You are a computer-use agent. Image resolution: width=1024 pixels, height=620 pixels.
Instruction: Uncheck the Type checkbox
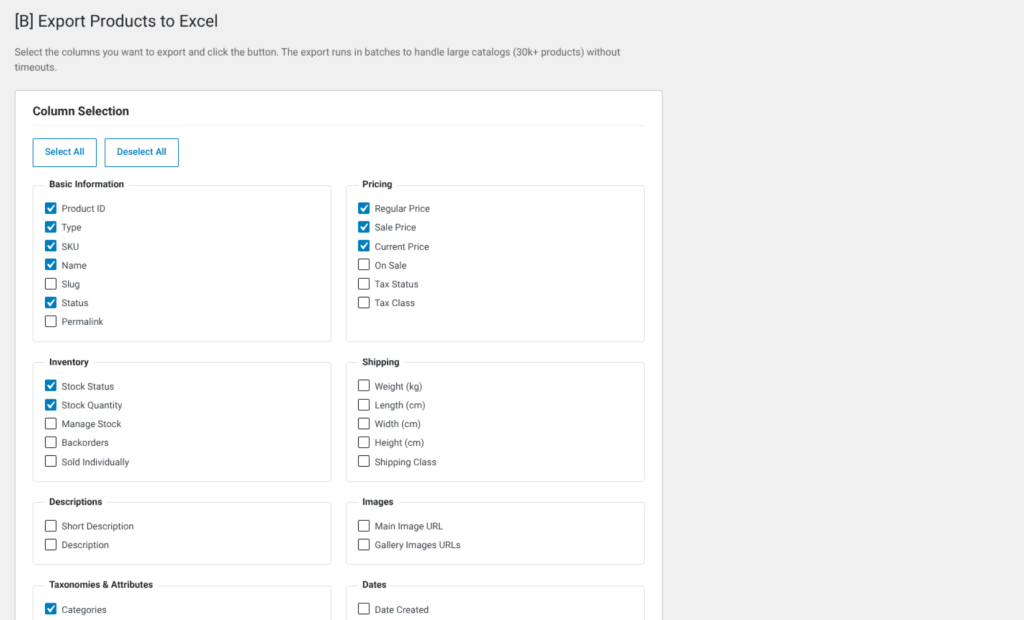pyautogui.click(x=50, y=227)
